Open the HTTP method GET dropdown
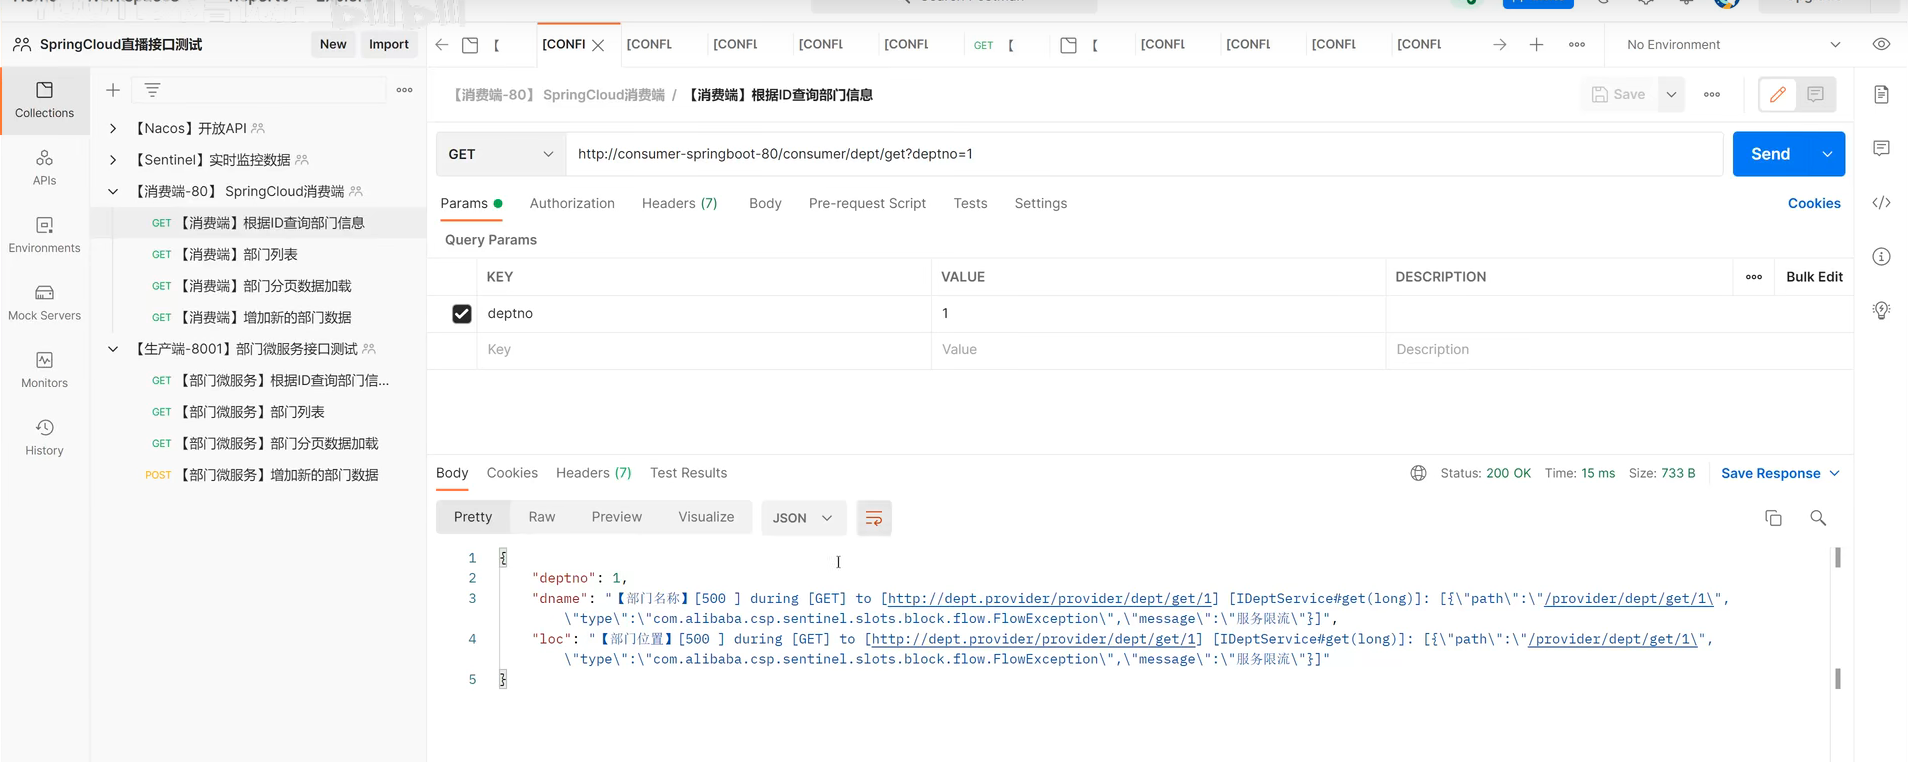The image size is (1908, 762). point(500,154)
